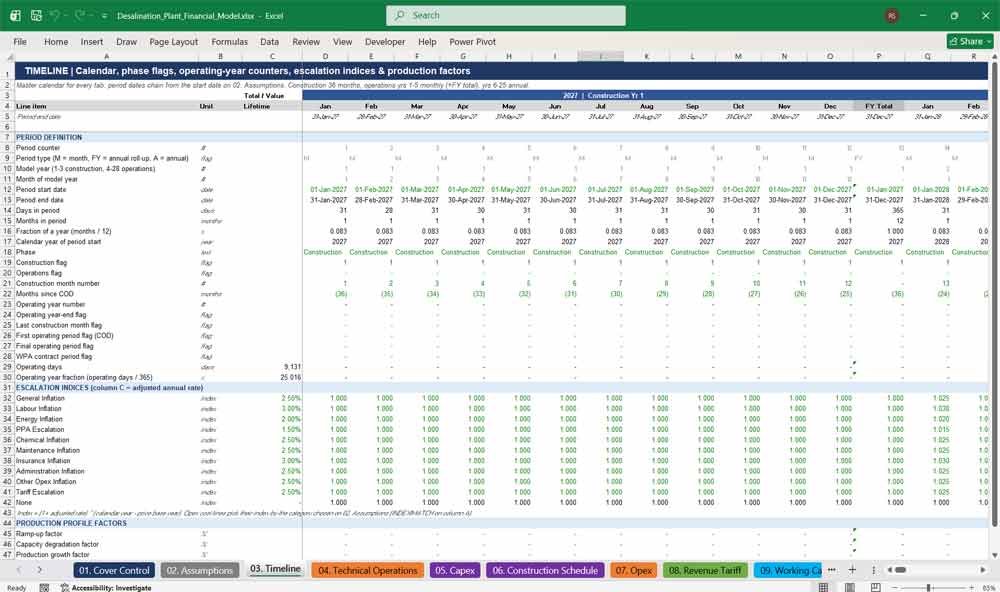Screen dimensions: 1000x592
Task: Click into the Search box
Action: (506, 15)
